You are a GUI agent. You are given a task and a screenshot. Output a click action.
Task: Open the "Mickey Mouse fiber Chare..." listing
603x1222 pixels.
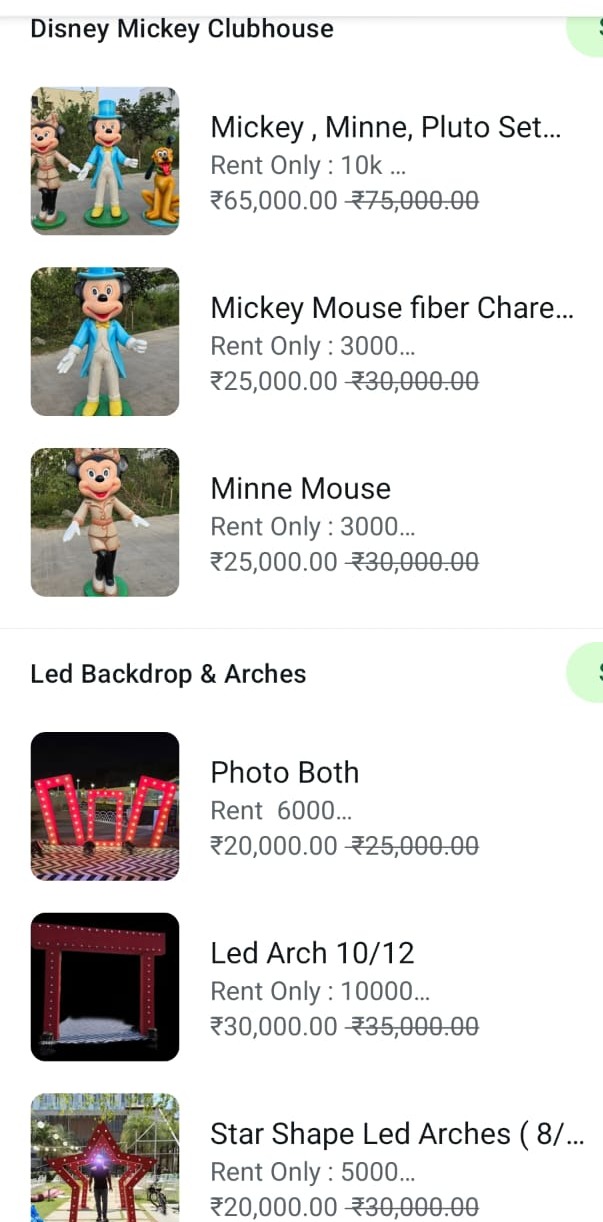click(x=391, y=308)
